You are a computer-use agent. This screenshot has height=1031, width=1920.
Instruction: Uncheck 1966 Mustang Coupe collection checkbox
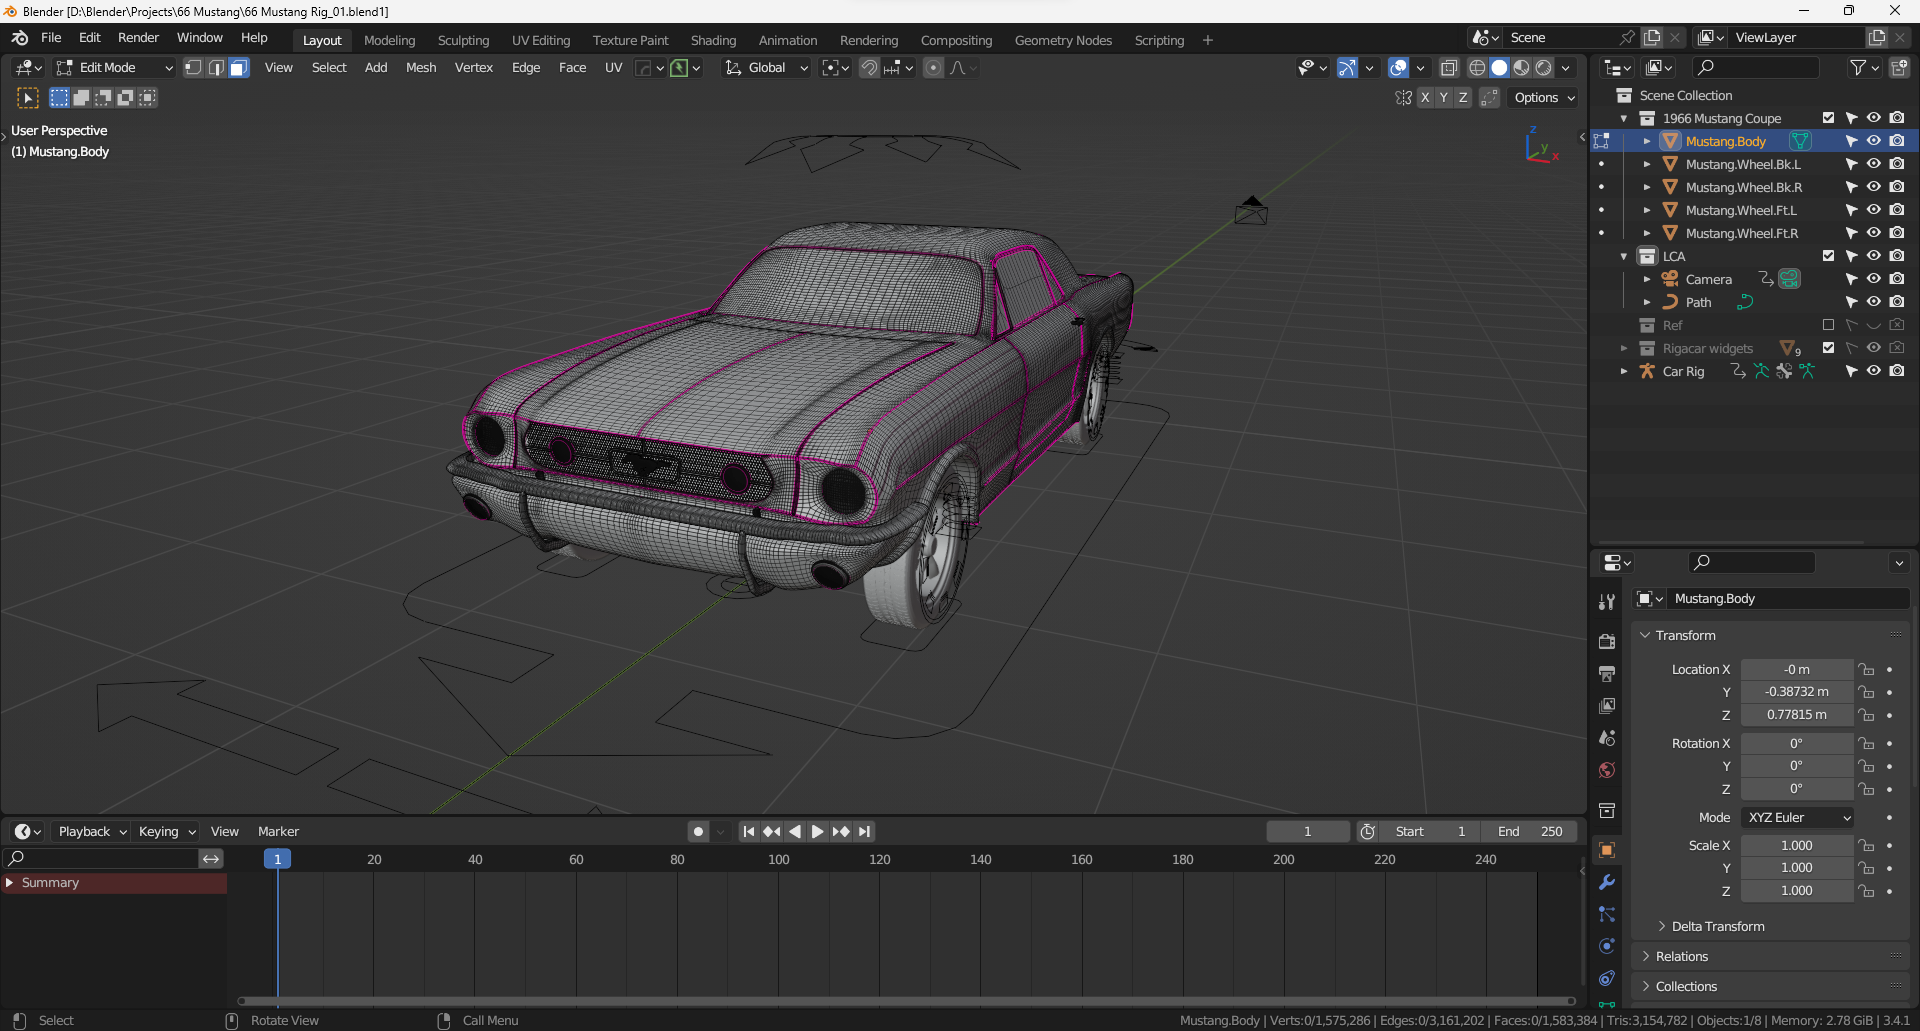[x=1828, y=118]
